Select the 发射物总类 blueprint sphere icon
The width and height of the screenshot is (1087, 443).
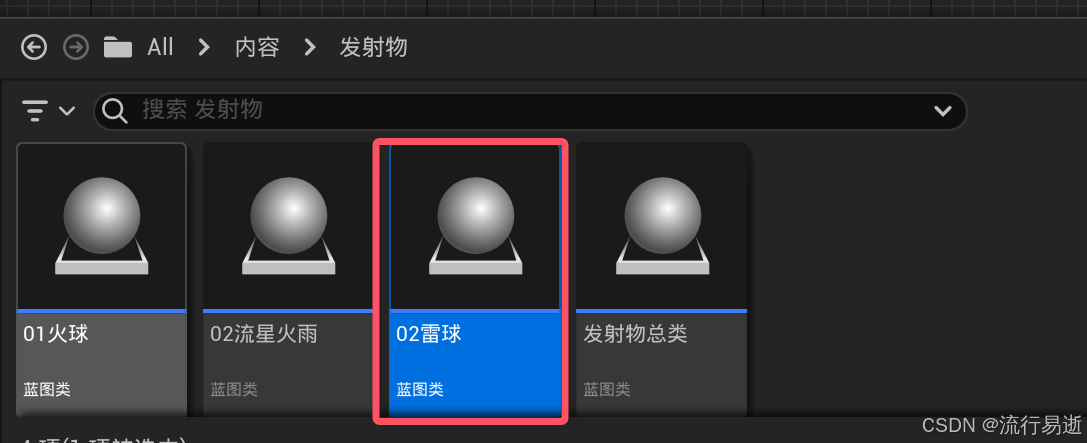point(663,226)
